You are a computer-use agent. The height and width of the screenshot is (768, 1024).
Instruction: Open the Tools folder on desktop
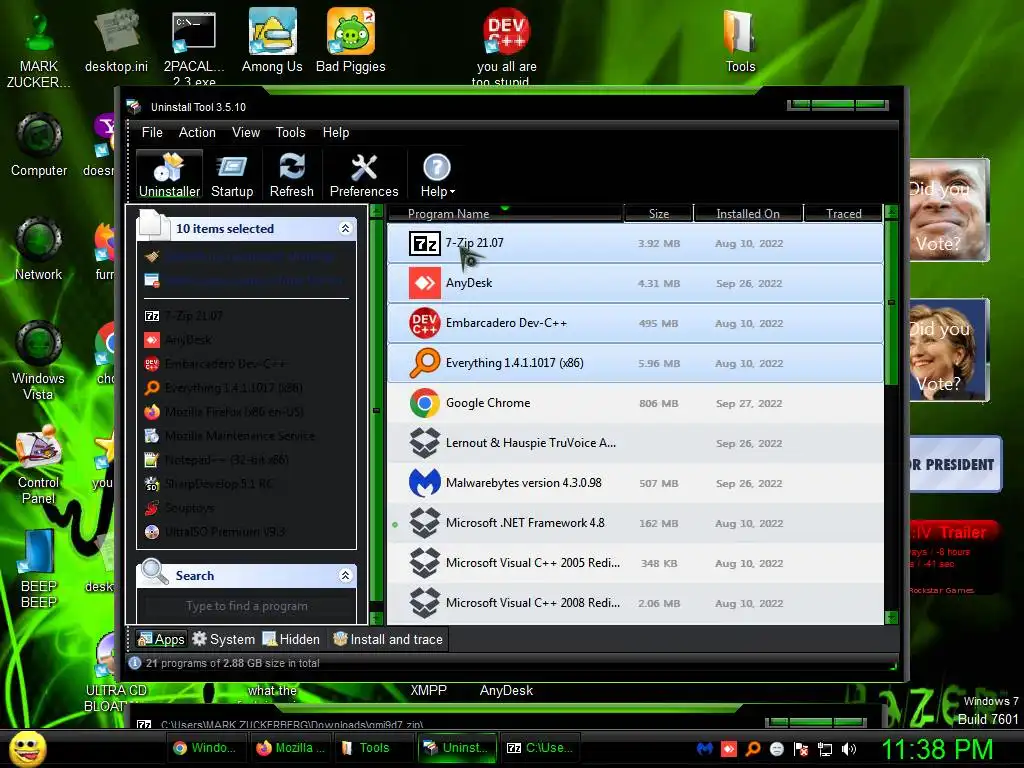(x=740, y=40)
